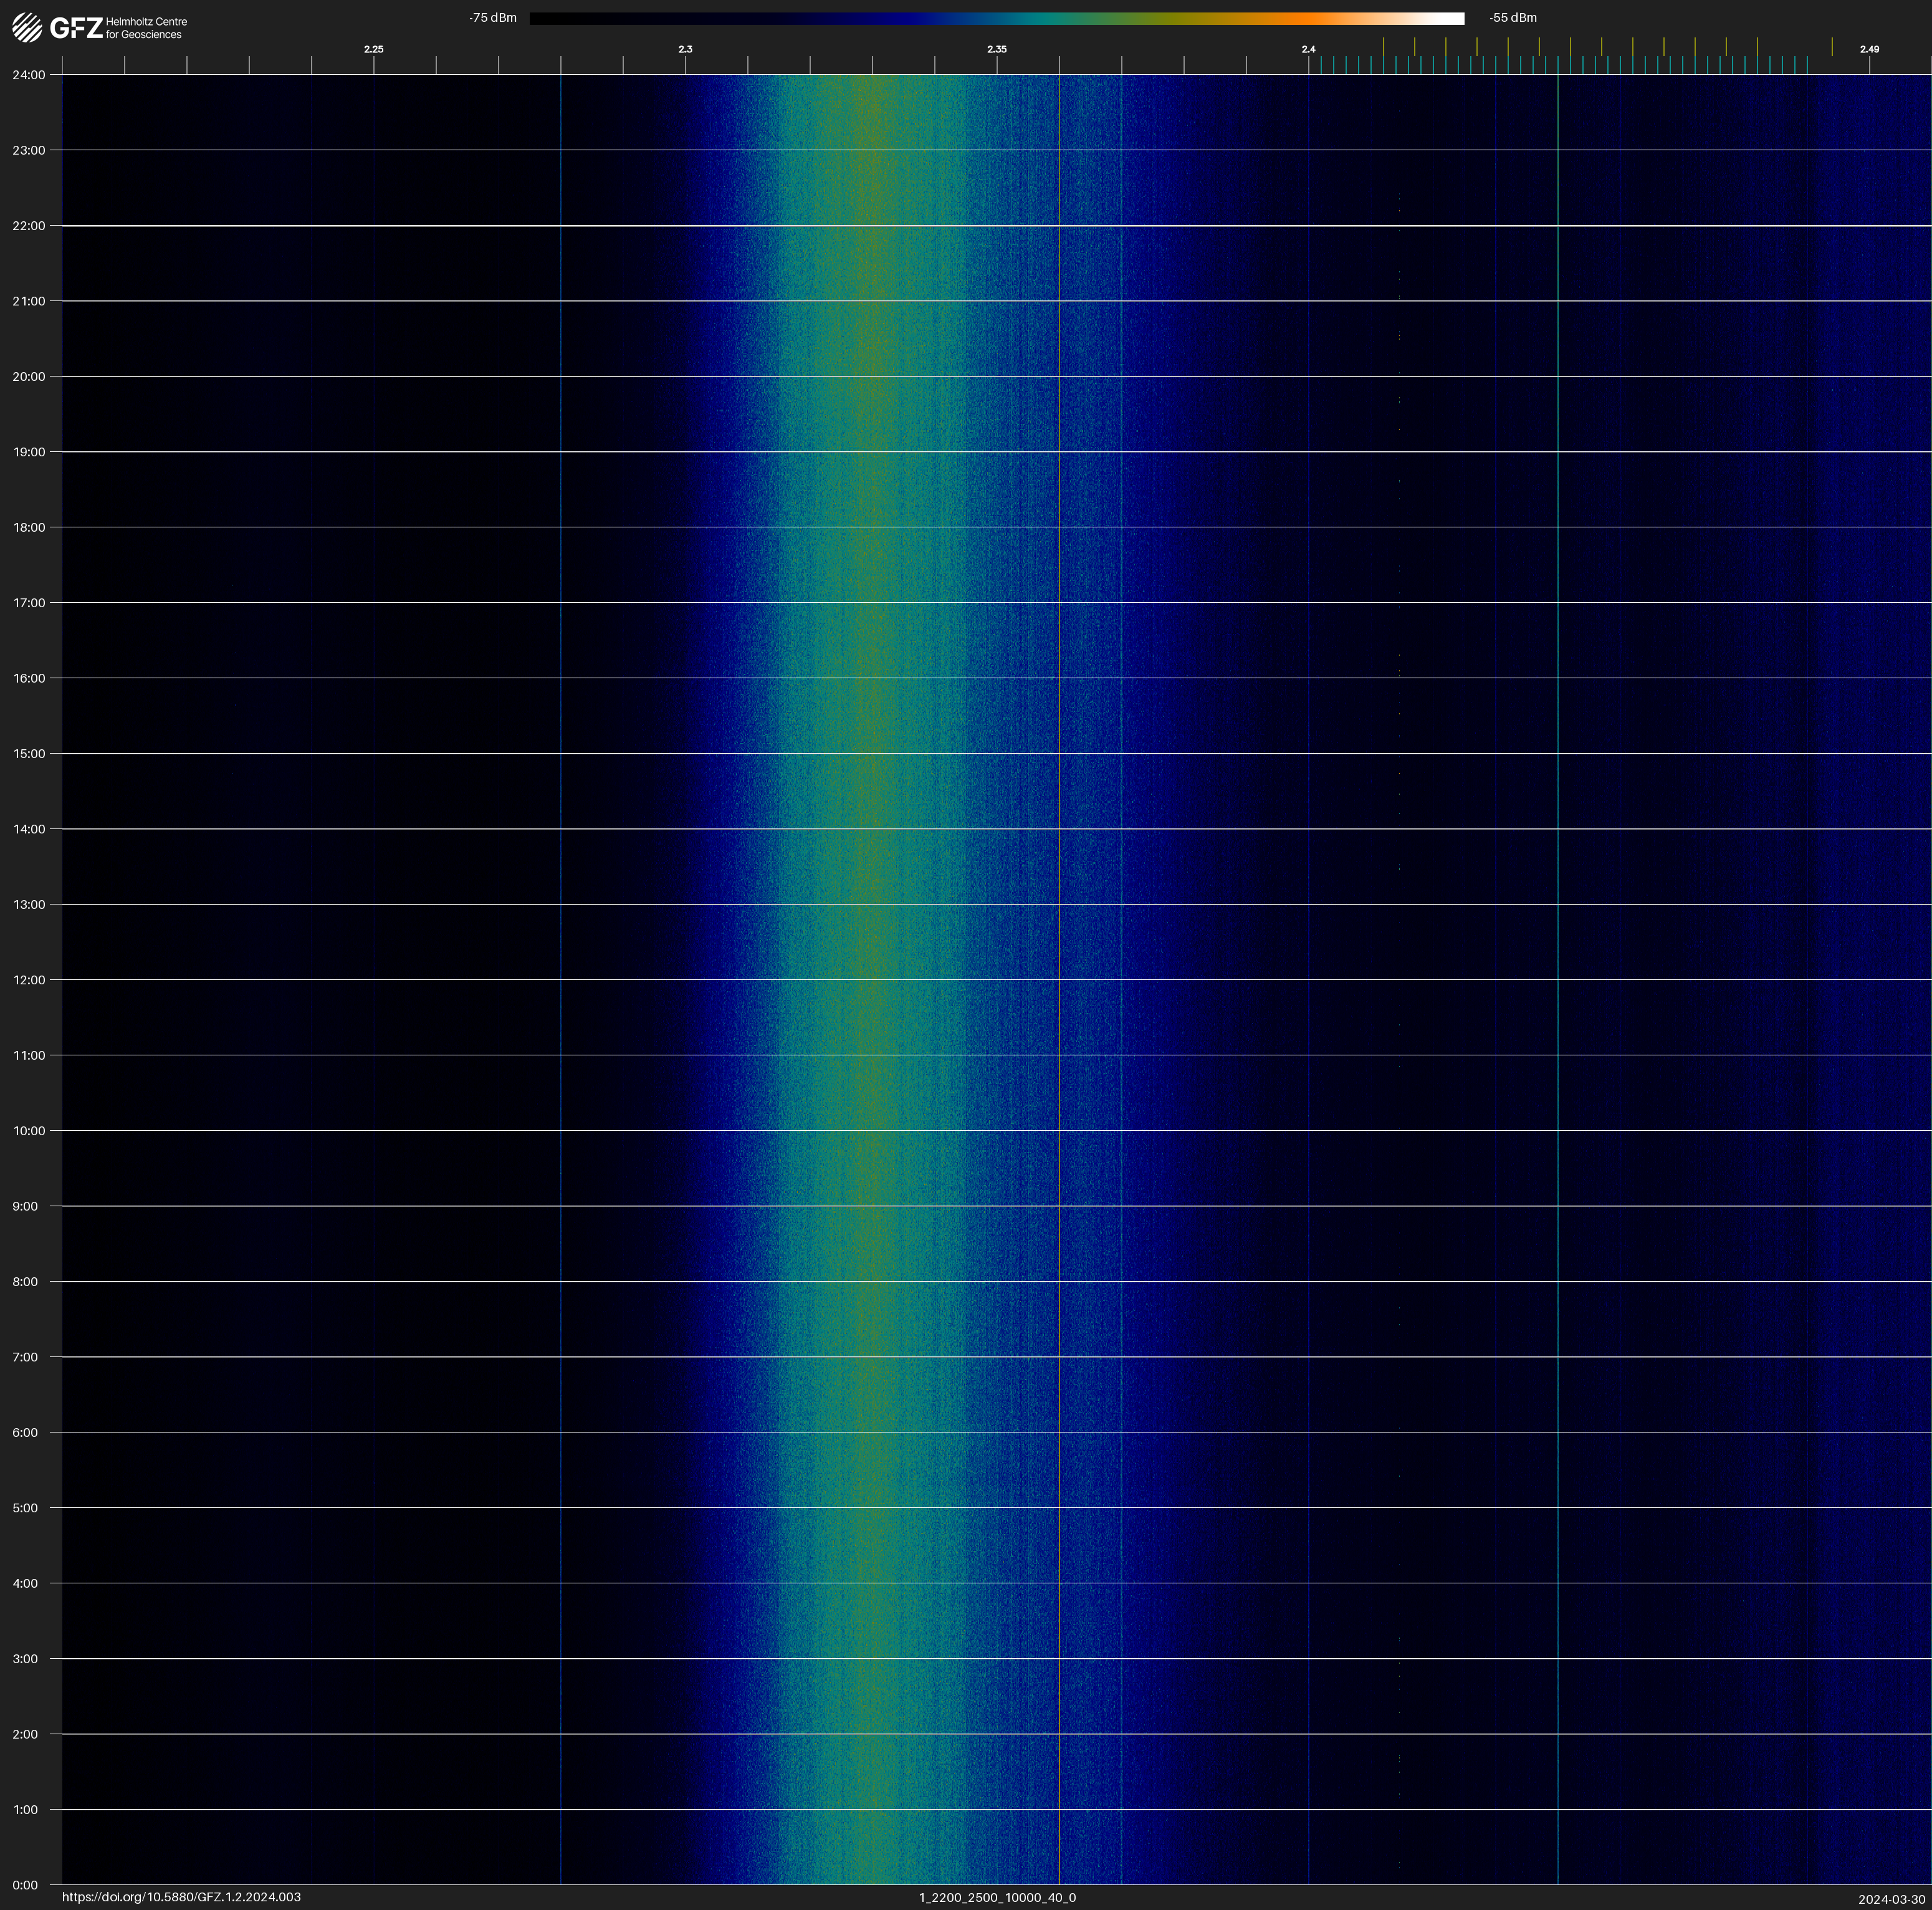This screenshot has width=1932, height=1910.
Task: Click the -75 dBm scale label
Action: tap(493, 18)
